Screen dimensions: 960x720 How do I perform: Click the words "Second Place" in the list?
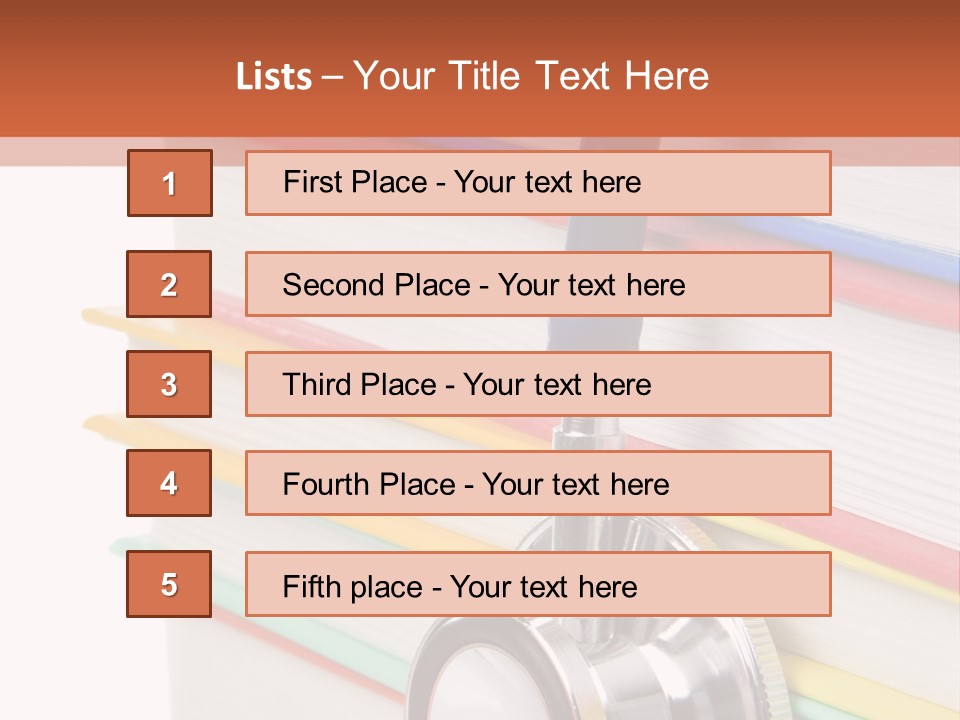(x=377, y=285)
